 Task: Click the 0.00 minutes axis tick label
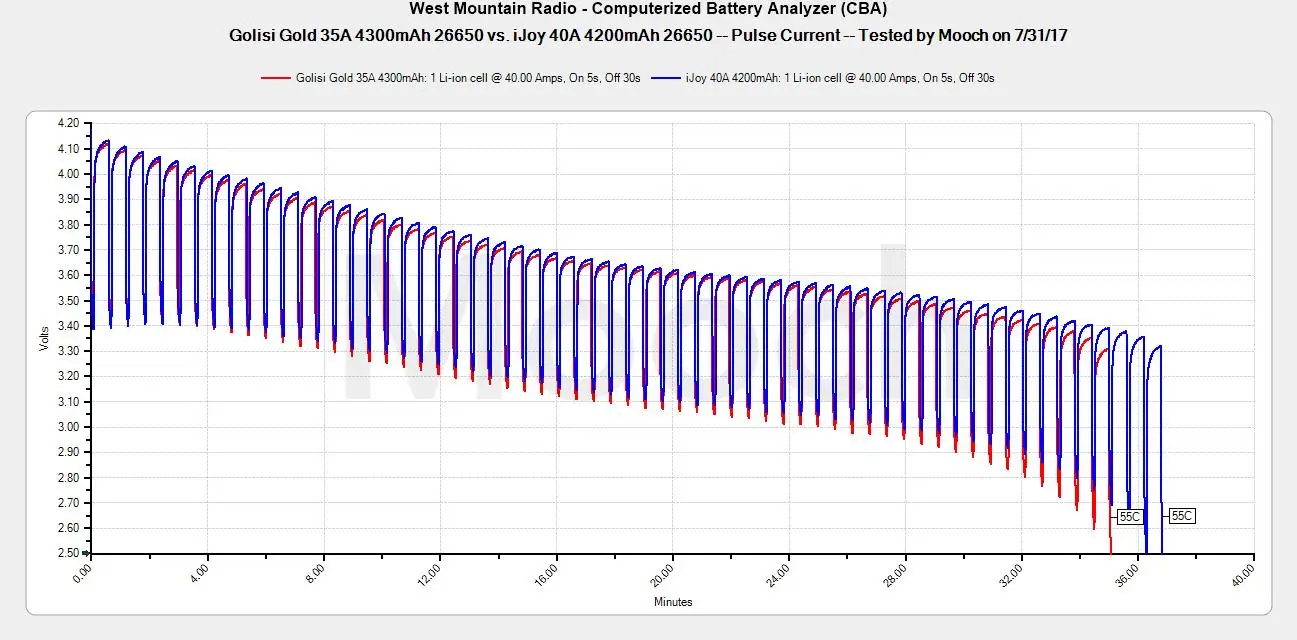coord(83,572)
